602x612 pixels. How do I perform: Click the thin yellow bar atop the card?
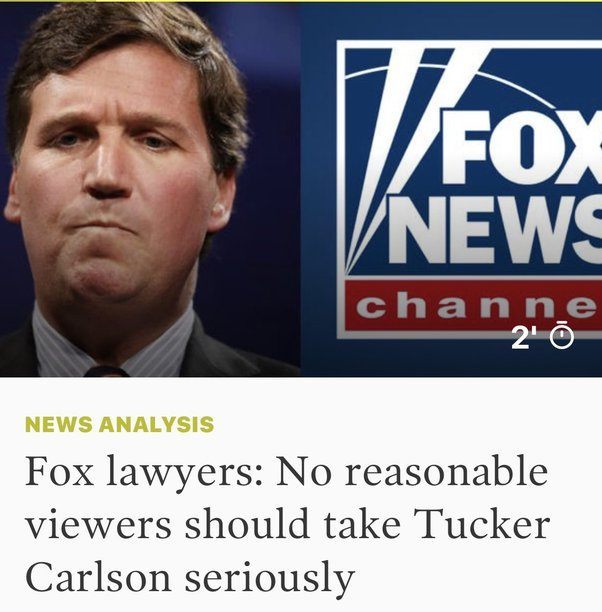301,1
